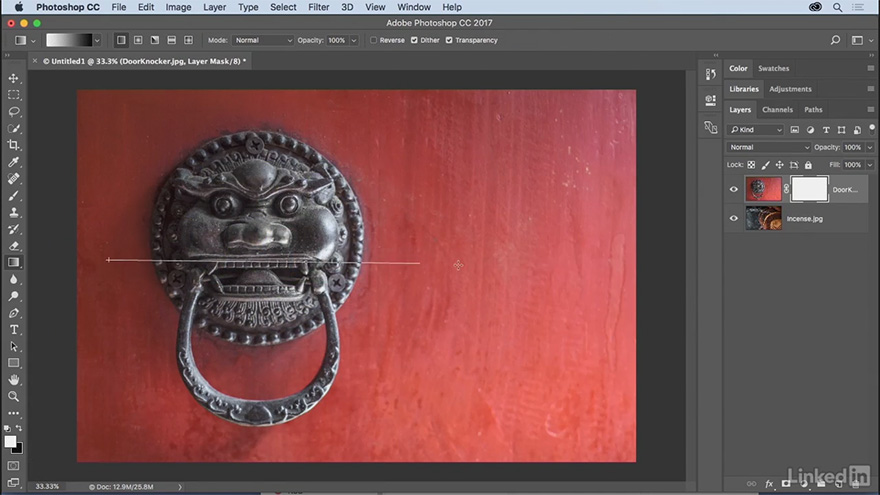Toggle lock all

[808, 165]
